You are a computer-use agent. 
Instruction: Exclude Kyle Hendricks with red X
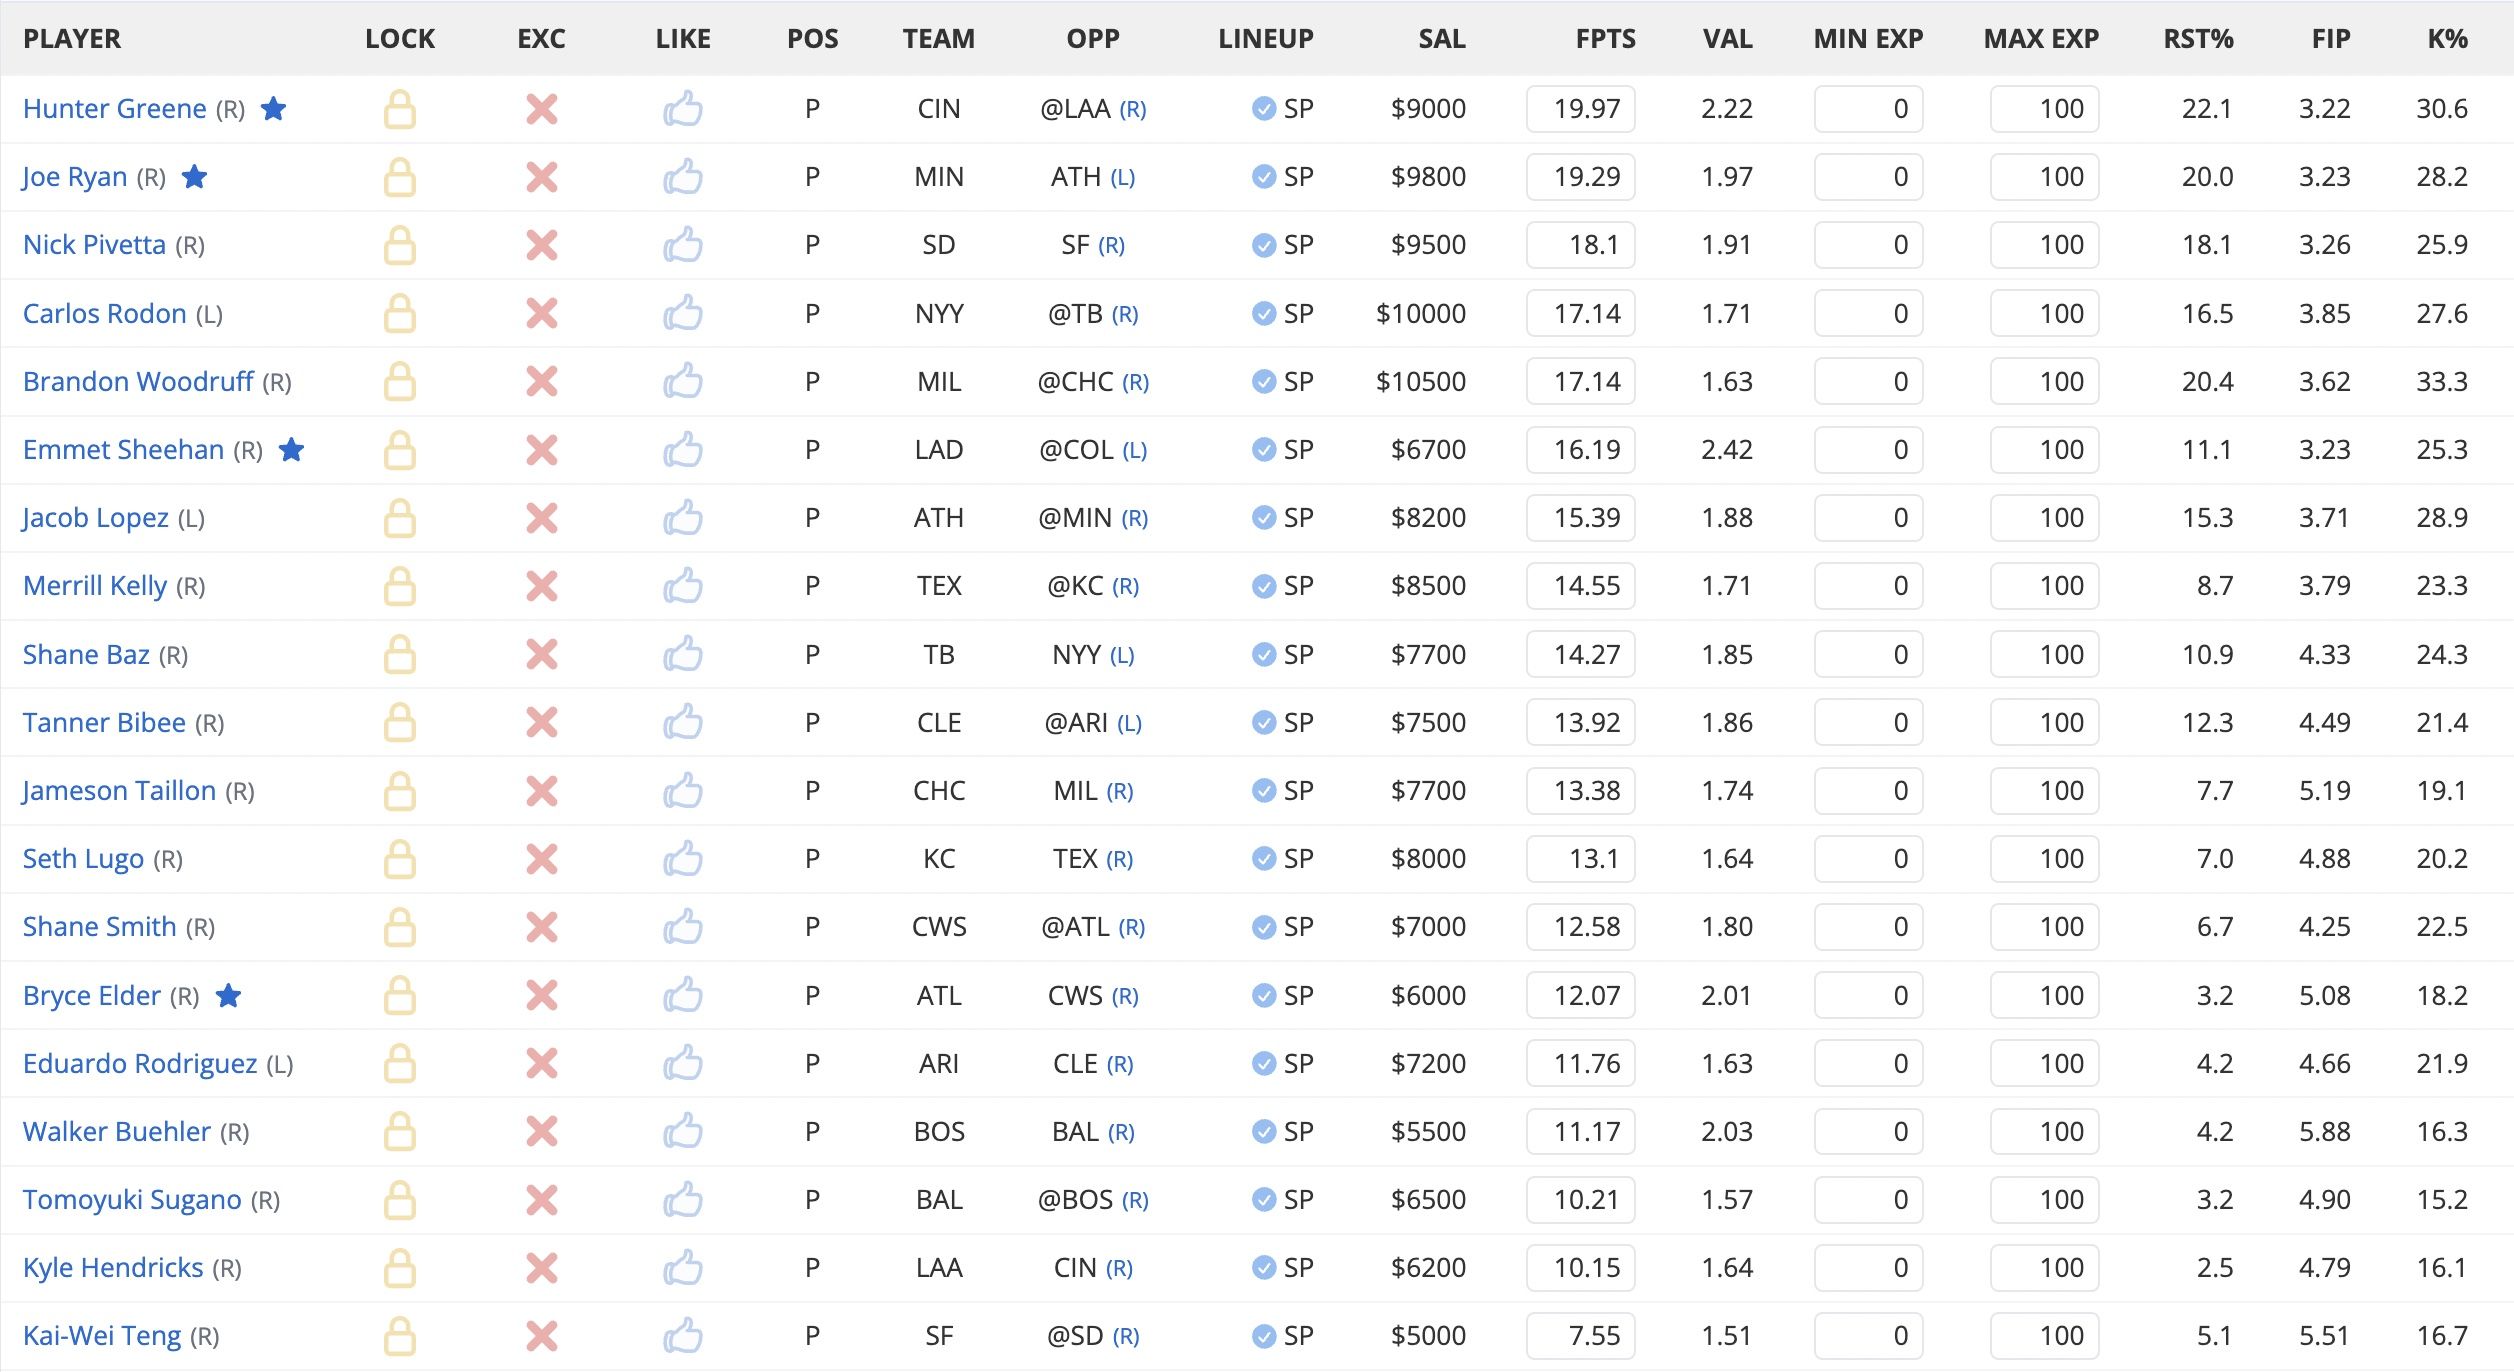(x=542, y=1268)
